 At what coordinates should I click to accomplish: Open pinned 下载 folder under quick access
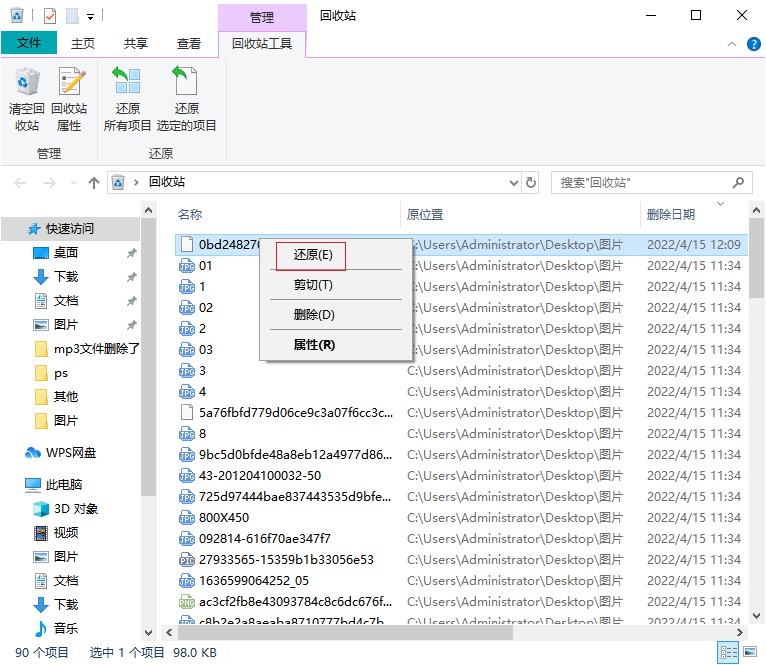65,277
